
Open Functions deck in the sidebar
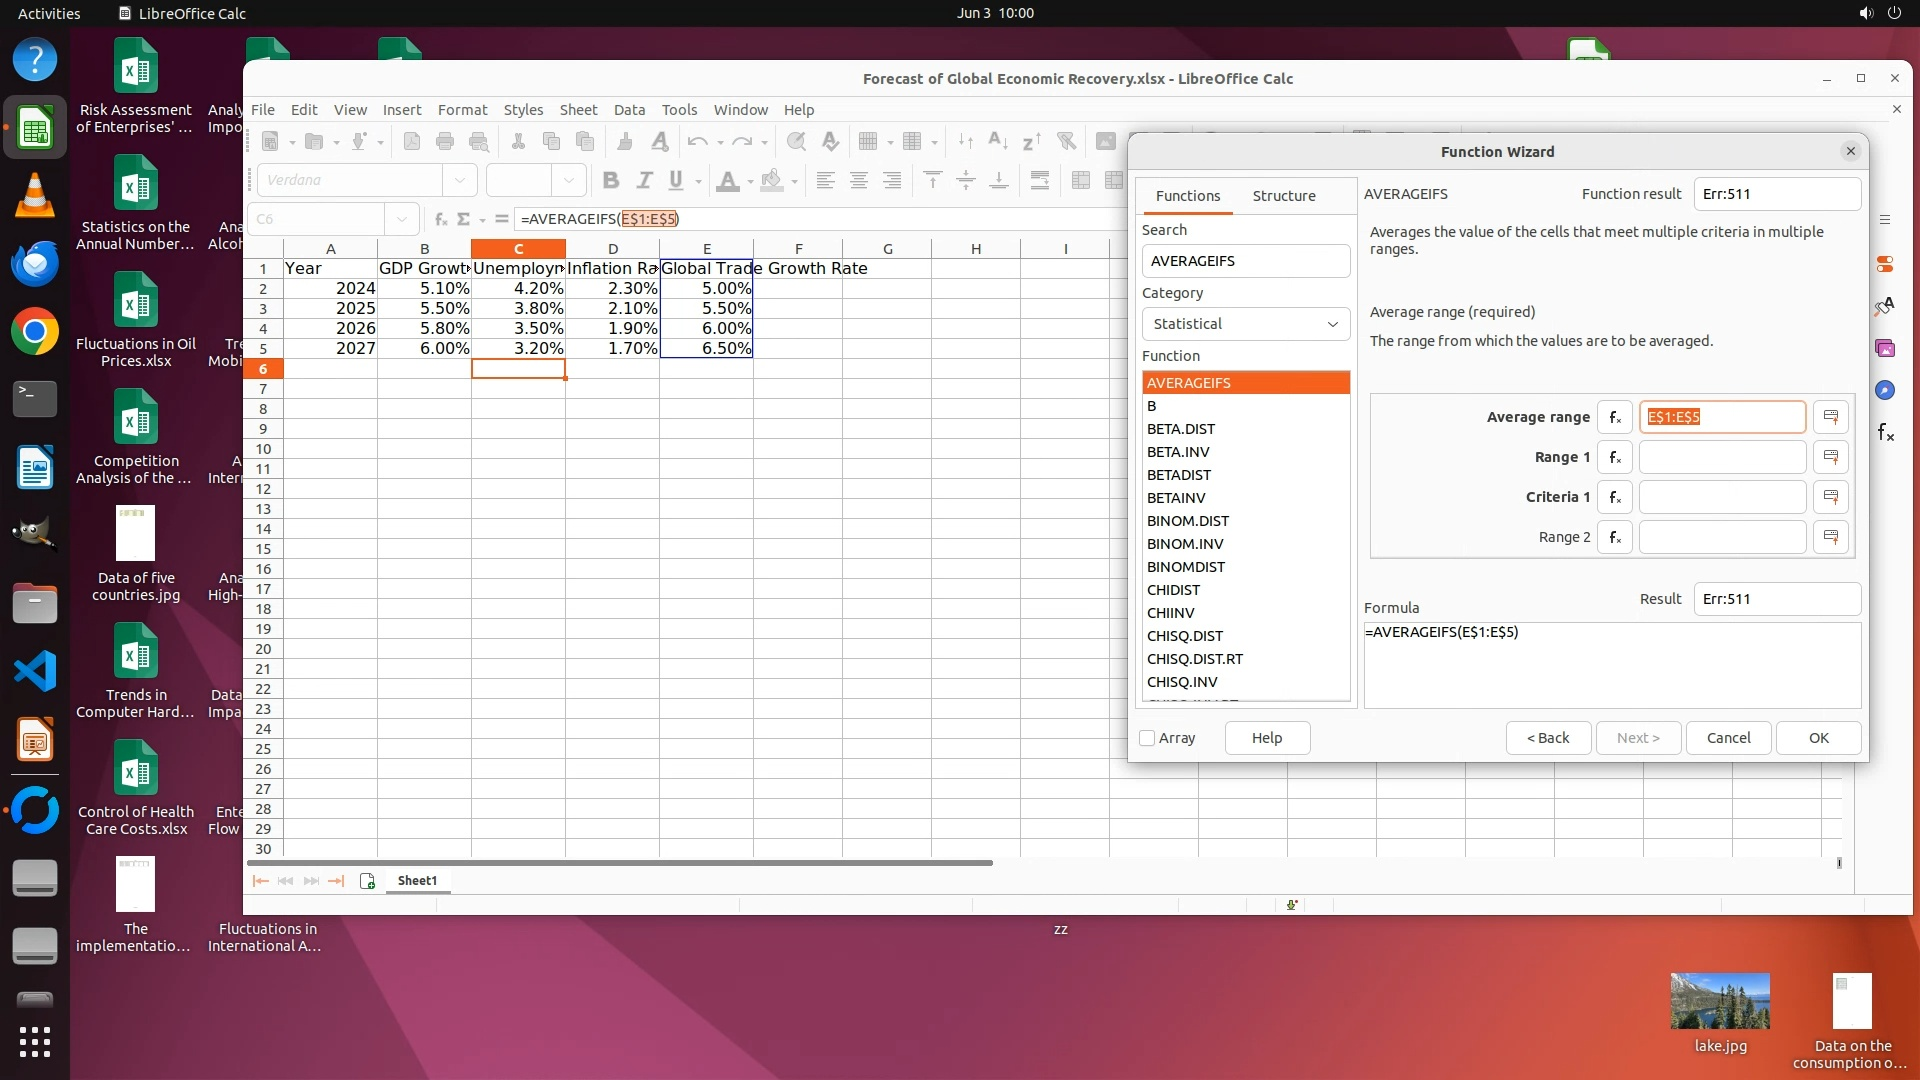[1885, 432]
